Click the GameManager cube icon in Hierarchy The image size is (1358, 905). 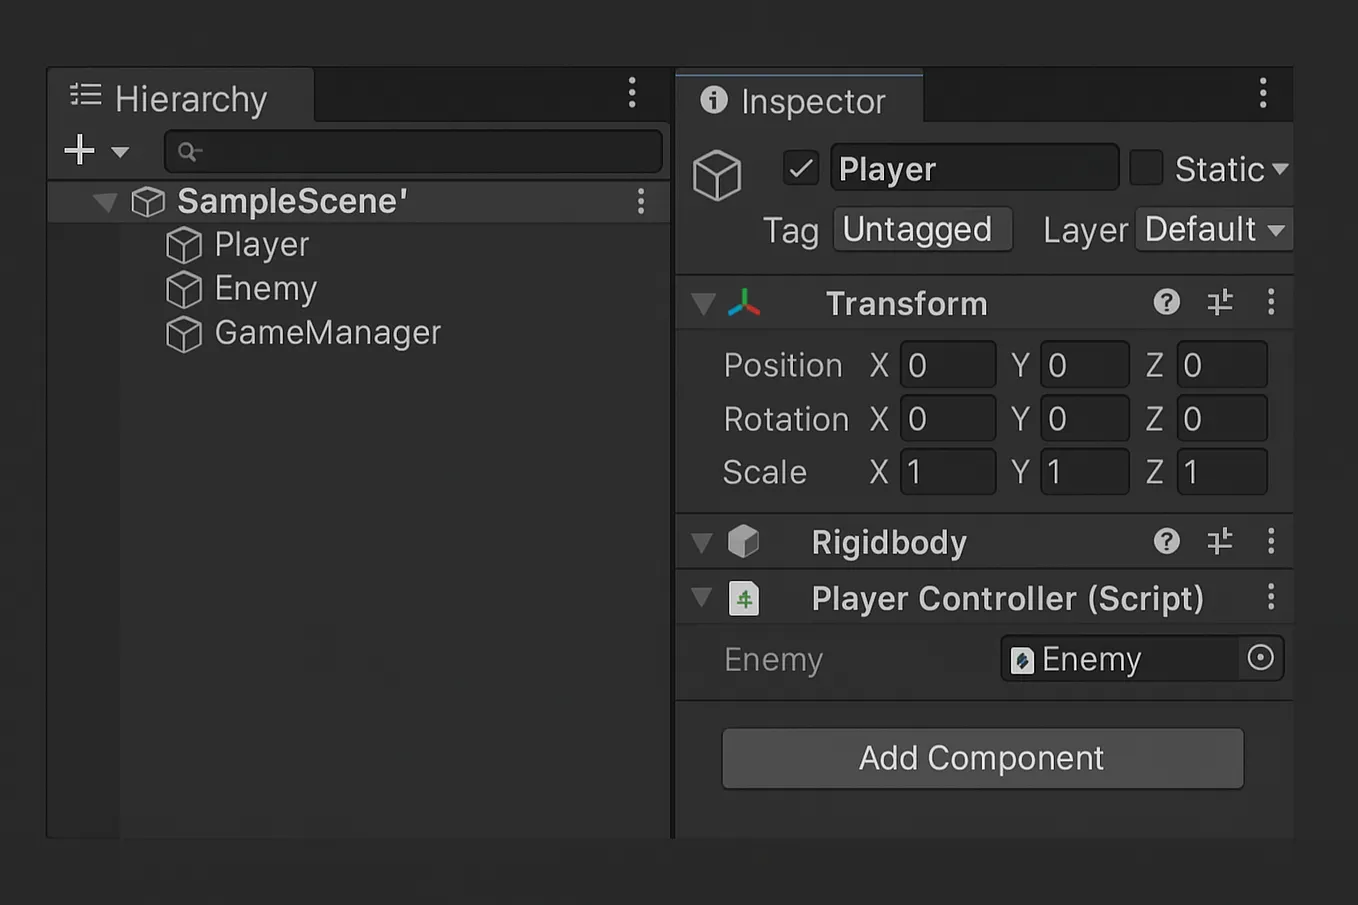click(184, 334)
